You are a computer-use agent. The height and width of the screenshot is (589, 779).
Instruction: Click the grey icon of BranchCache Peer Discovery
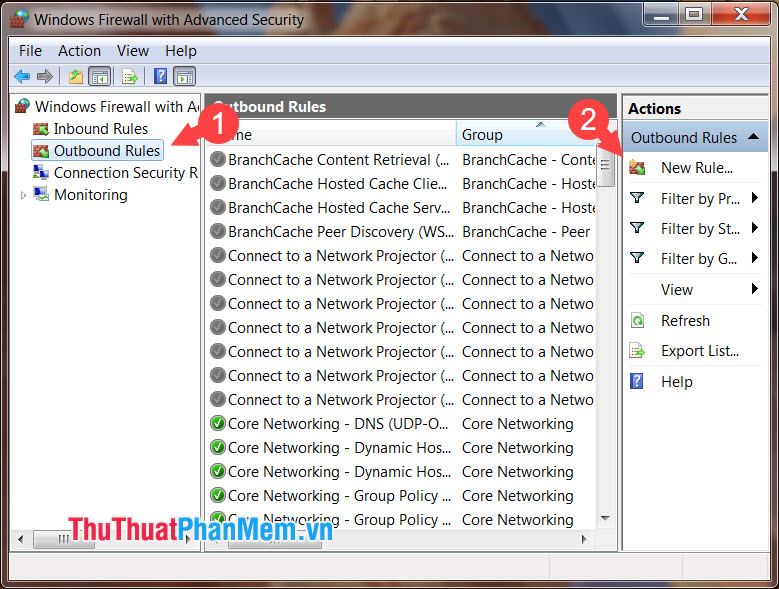[218, 231]
